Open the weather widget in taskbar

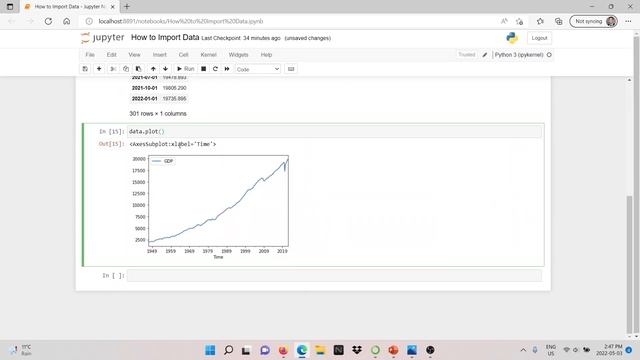point(21,350)
